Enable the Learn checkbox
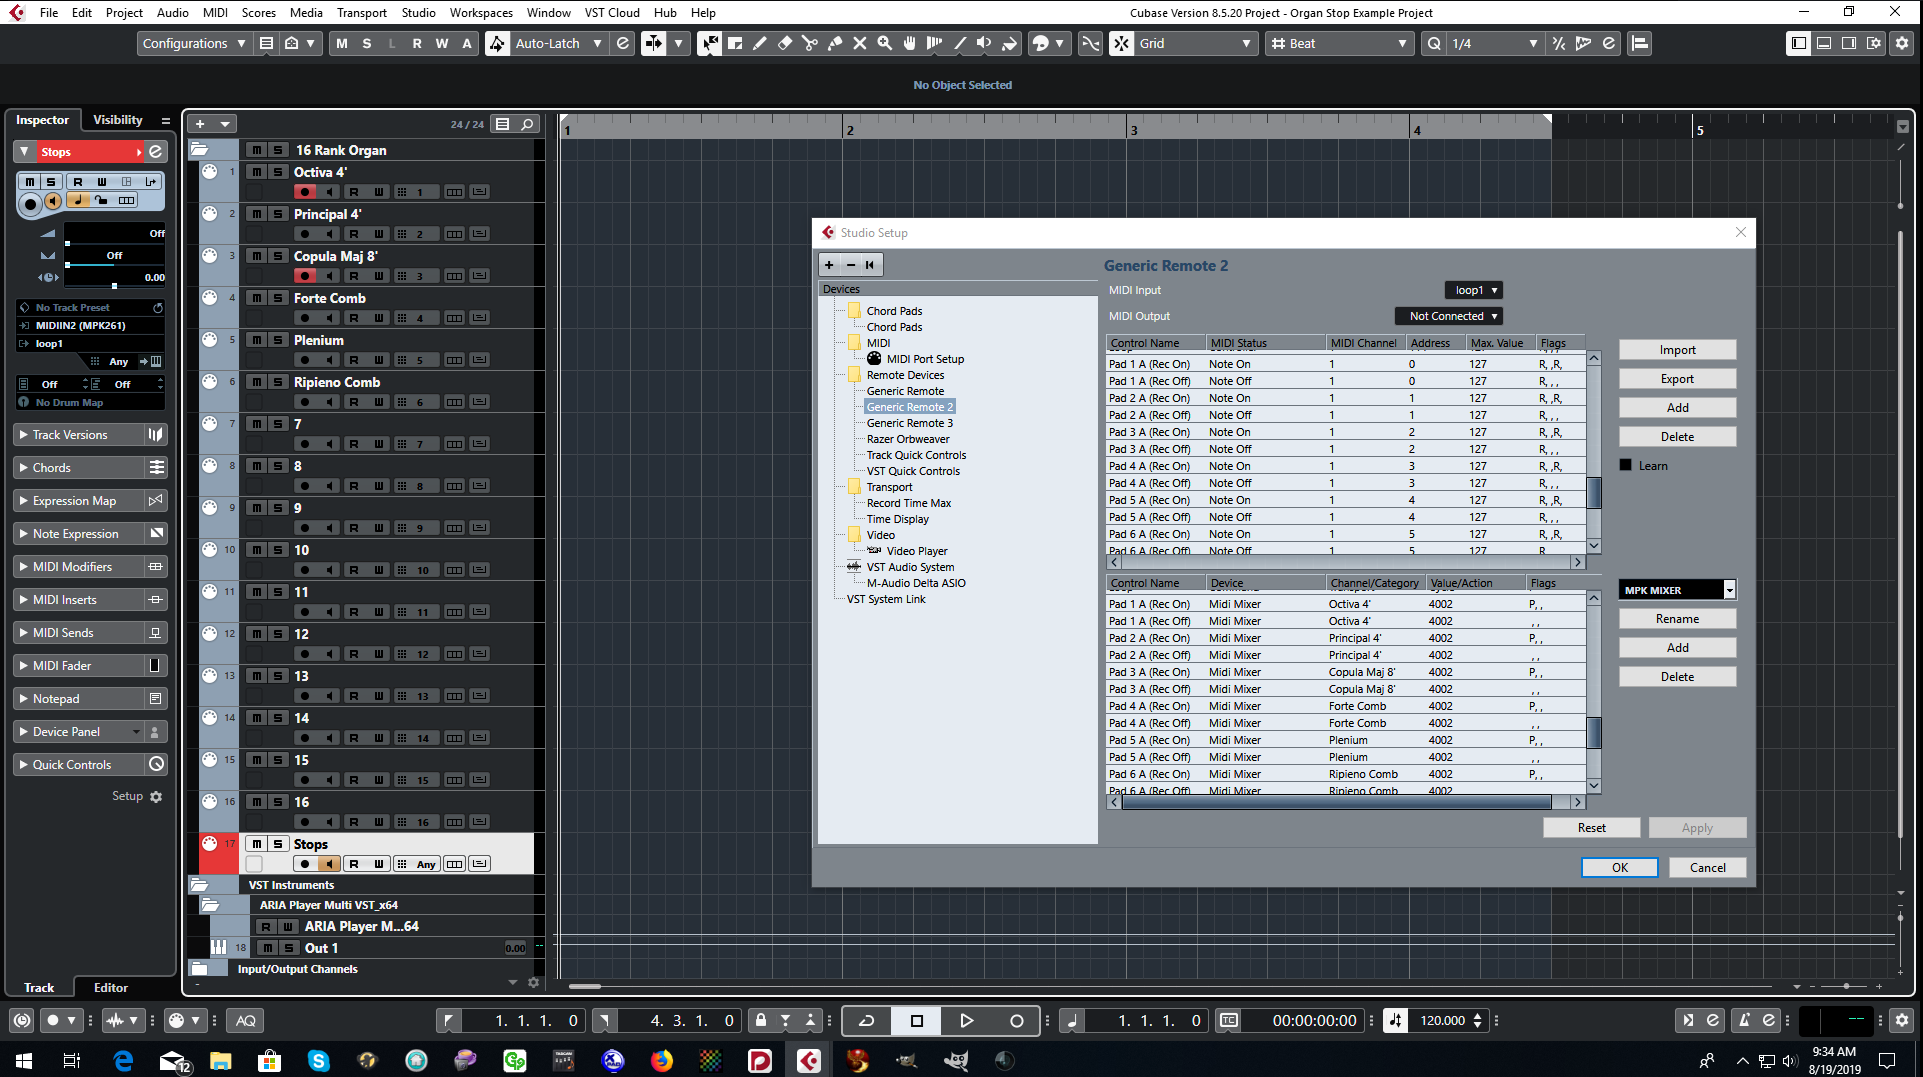The image size is (1923, 1077). click(1626, 465)
